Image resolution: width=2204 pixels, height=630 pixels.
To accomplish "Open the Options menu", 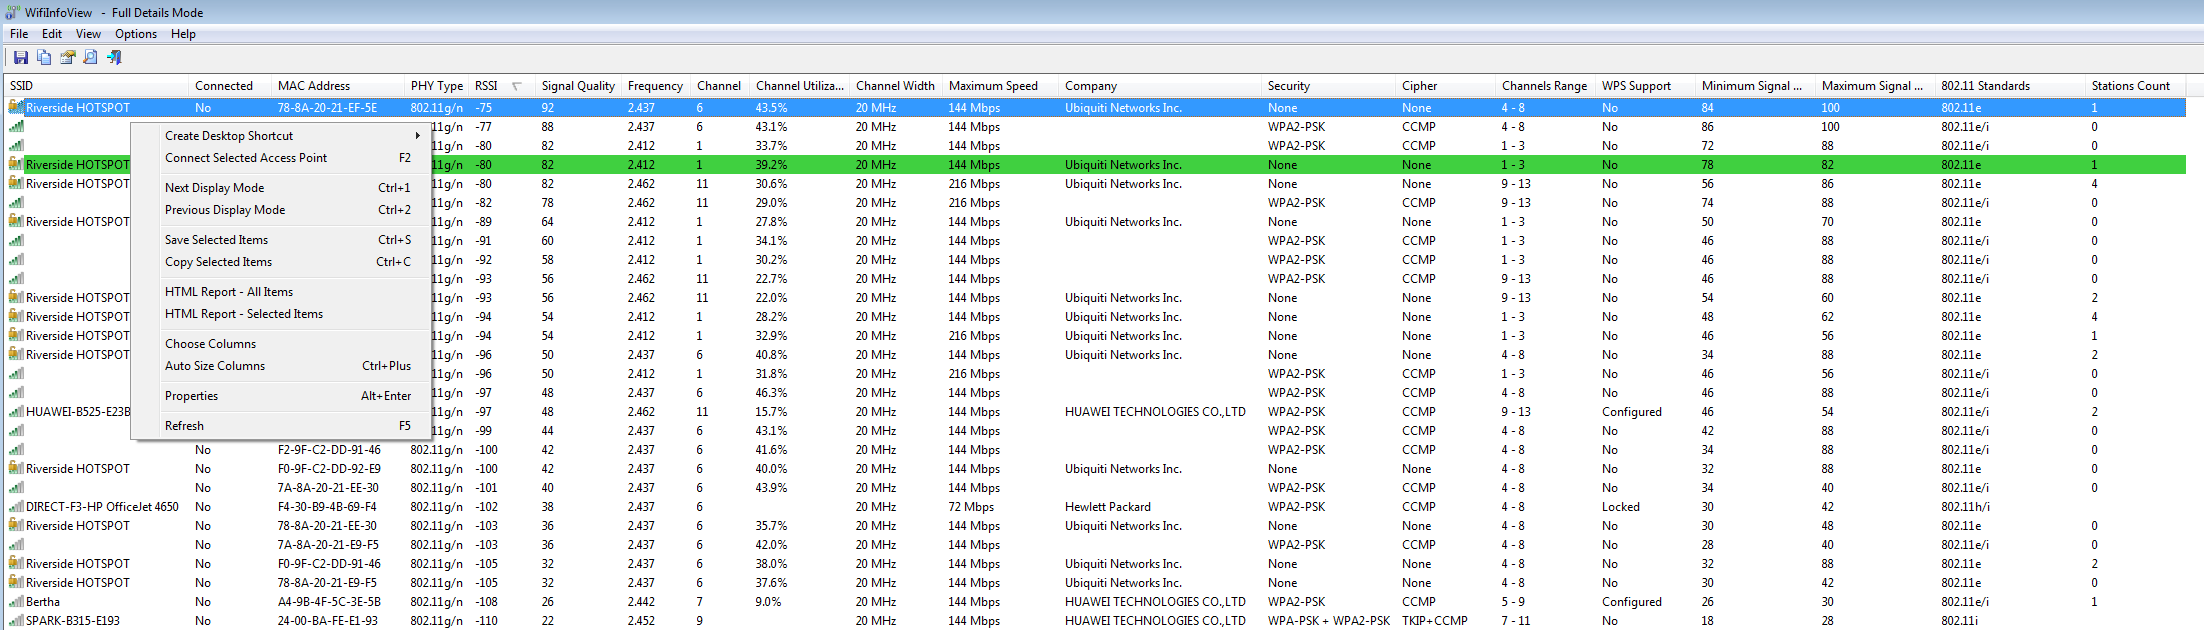I will 136,34.
